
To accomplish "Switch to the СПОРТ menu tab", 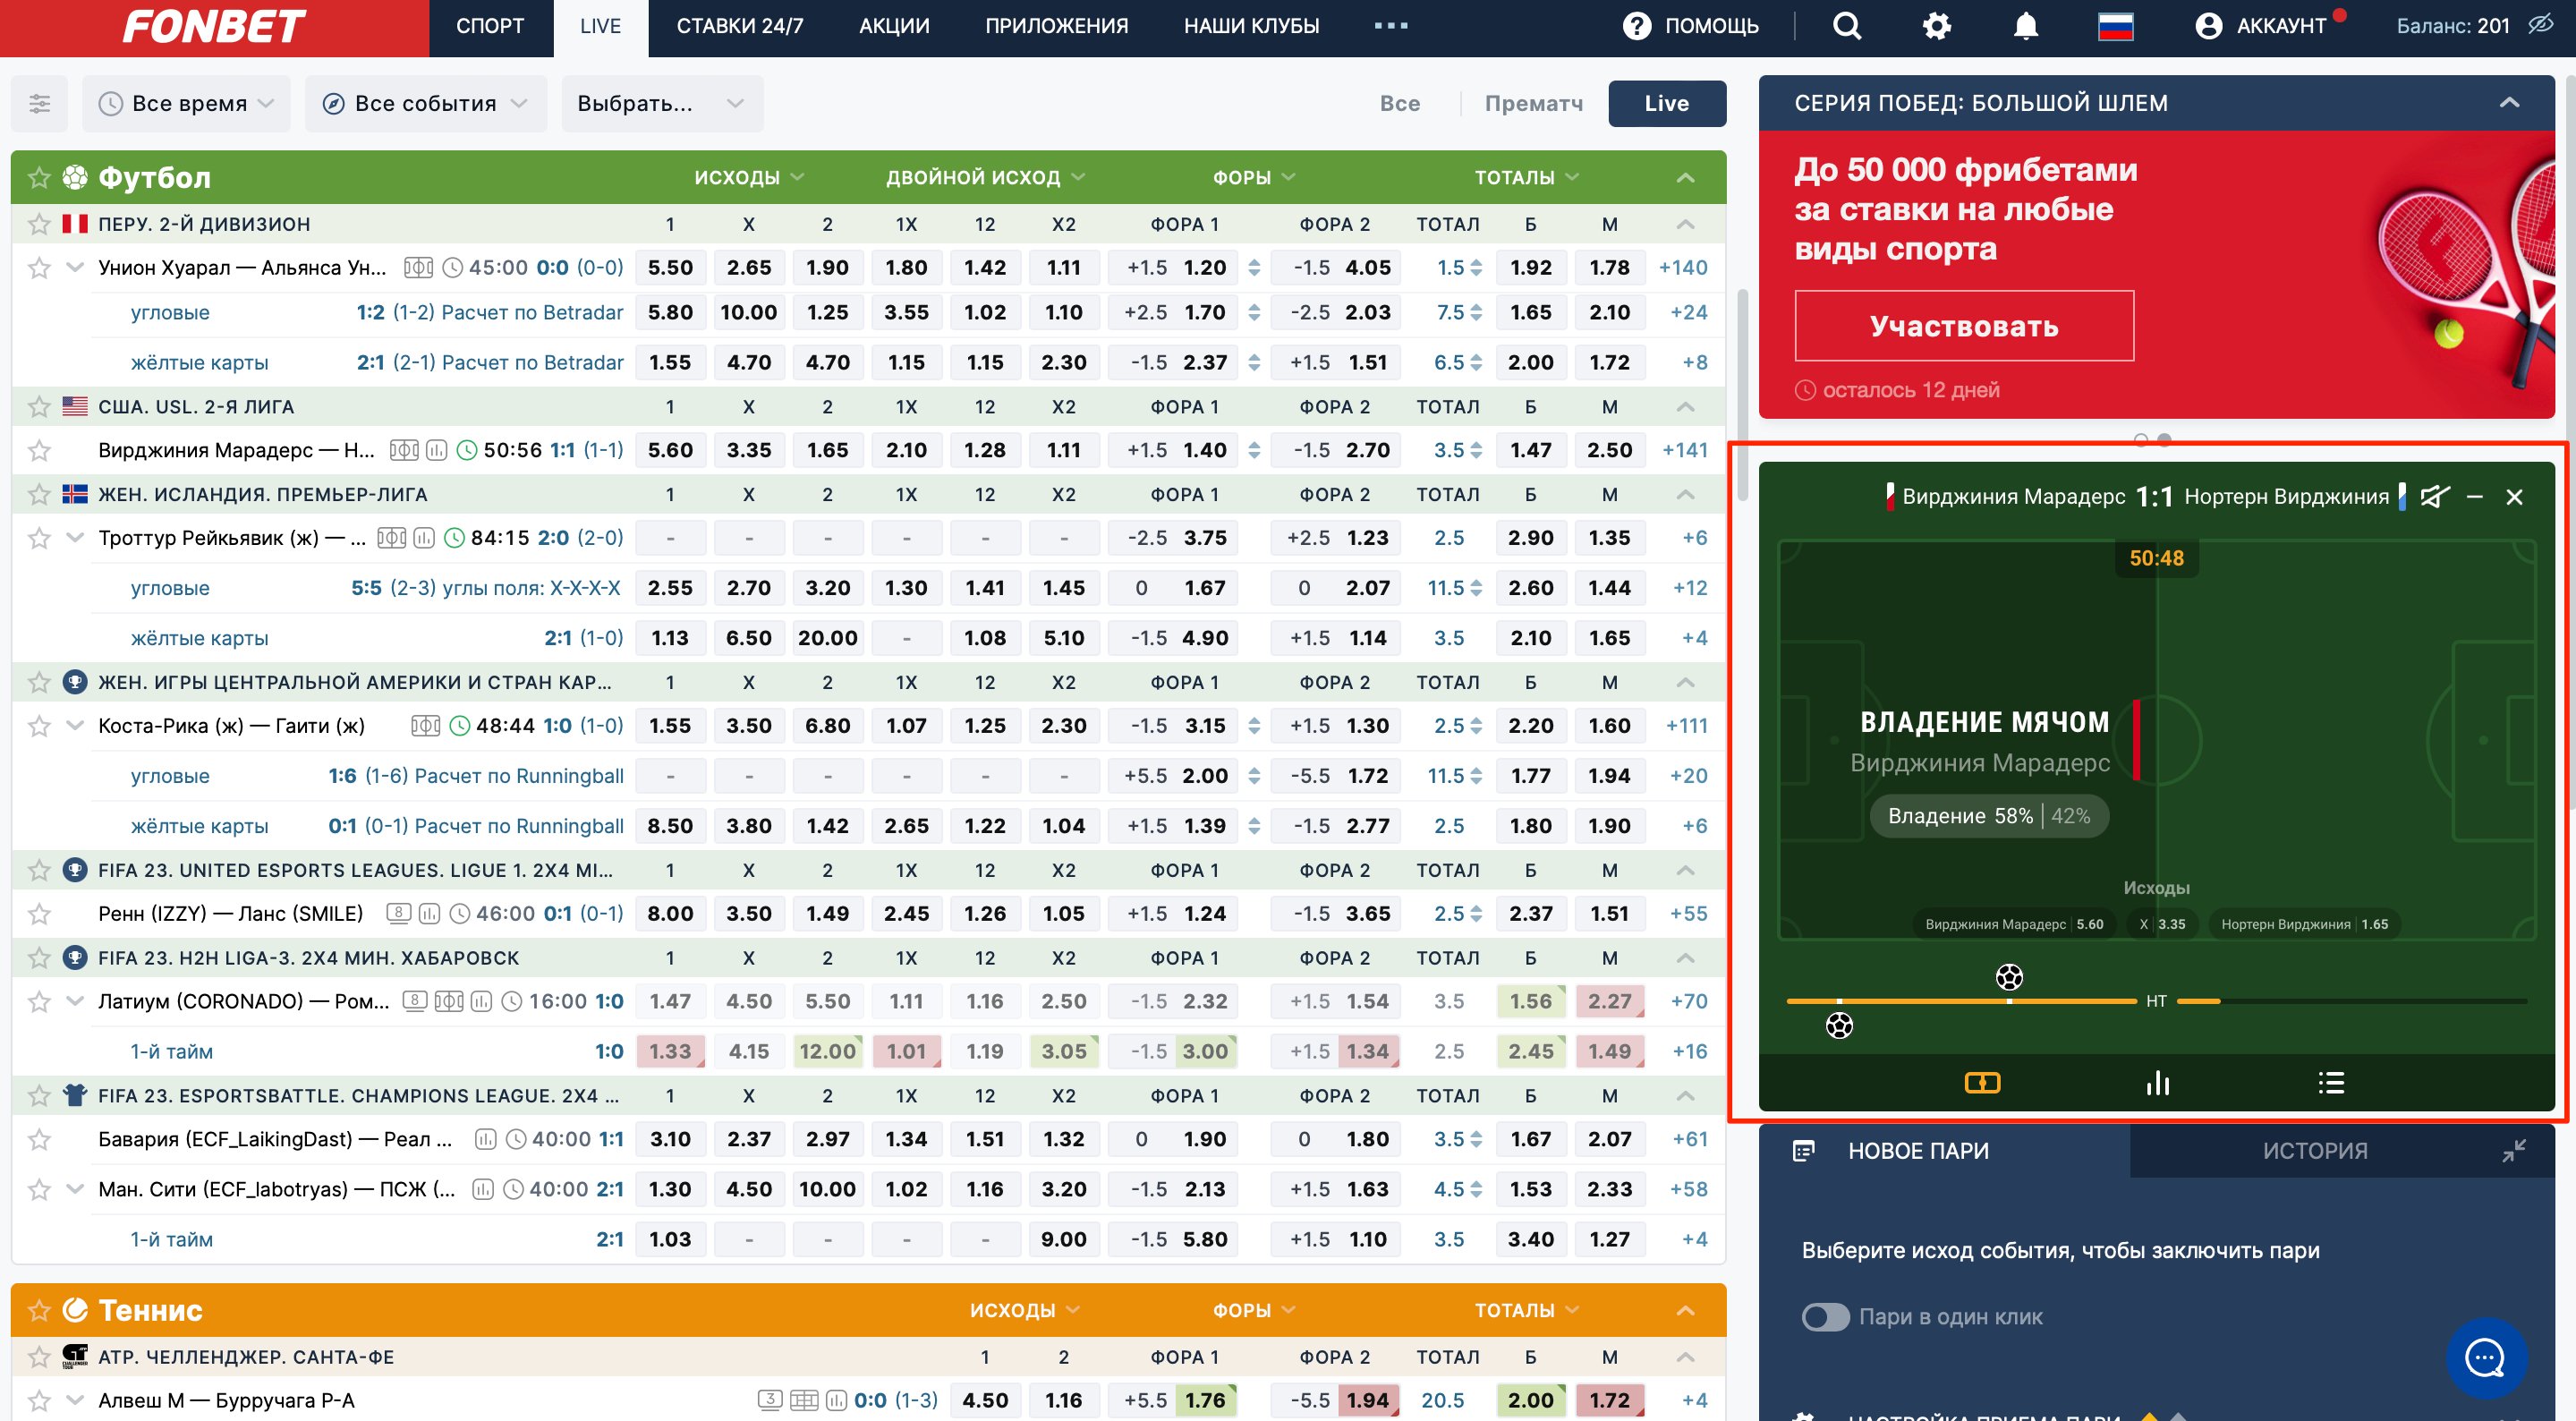I will click(x=490, y=26).
